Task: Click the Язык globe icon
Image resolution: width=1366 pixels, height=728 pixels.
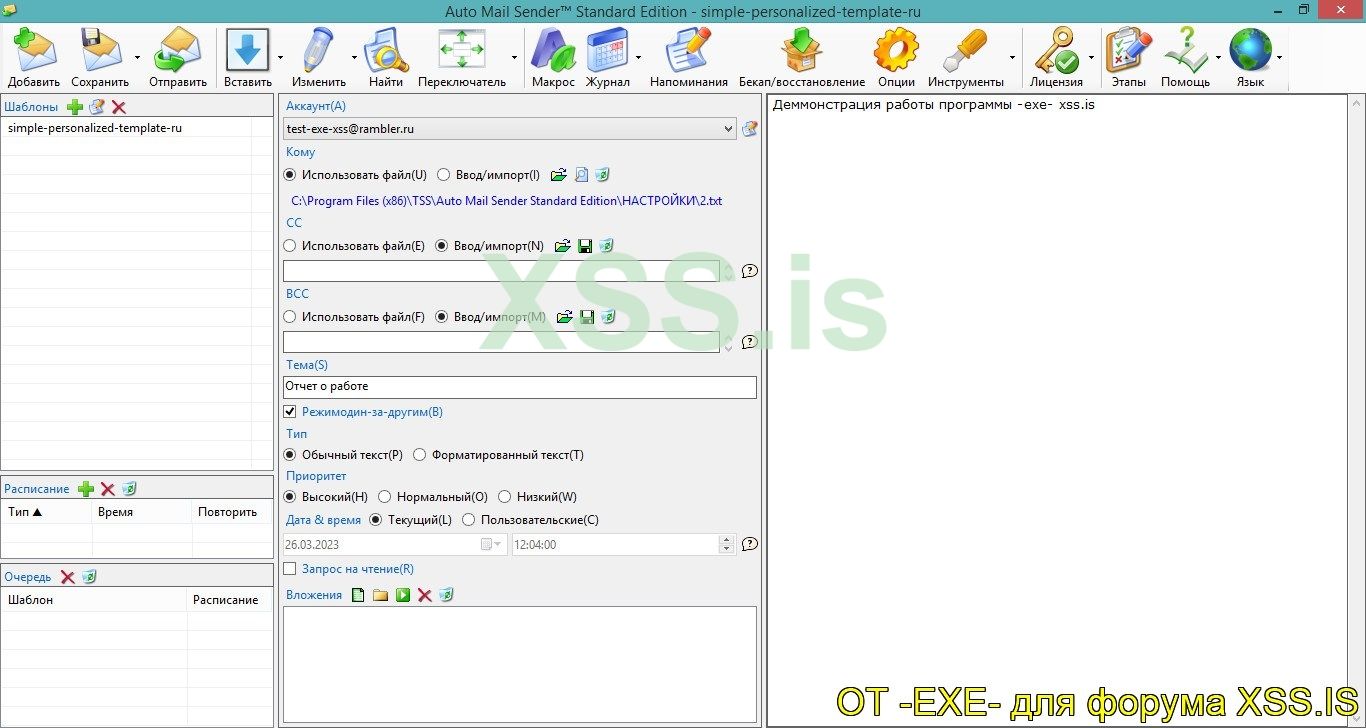Action: [x=1250, y=49]
